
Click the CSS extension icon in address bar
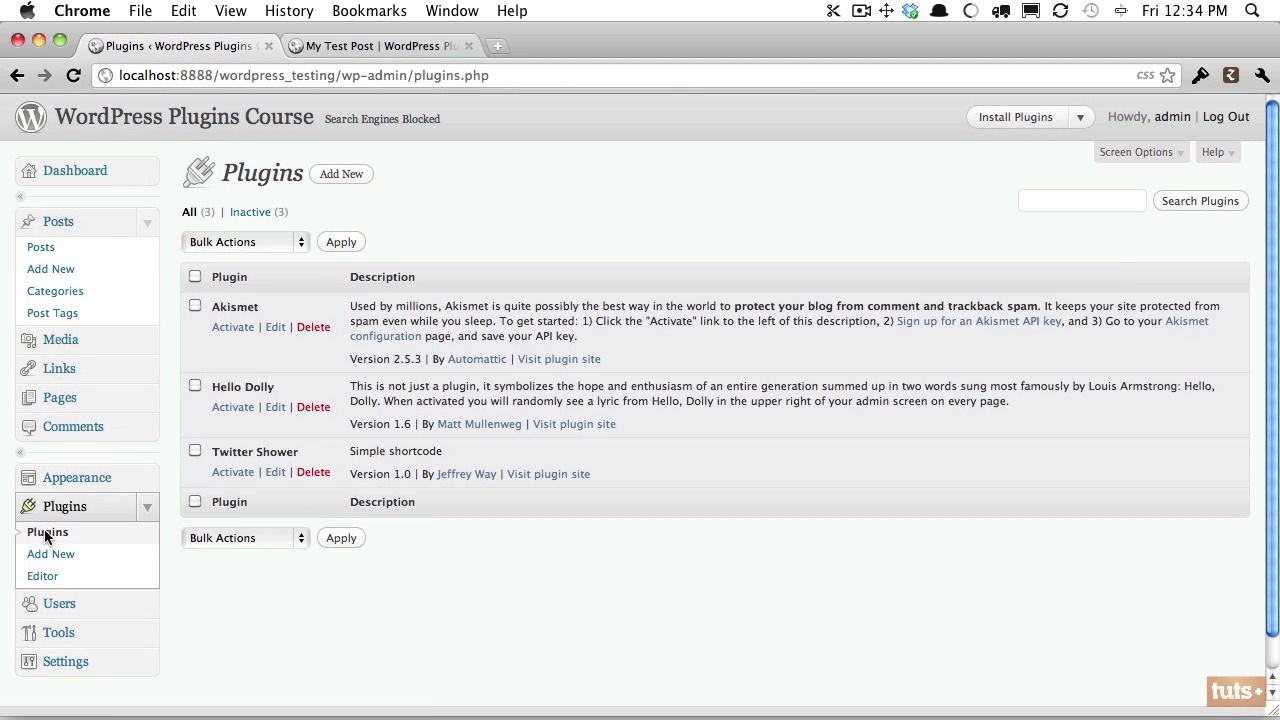[x=1145, y=75]
